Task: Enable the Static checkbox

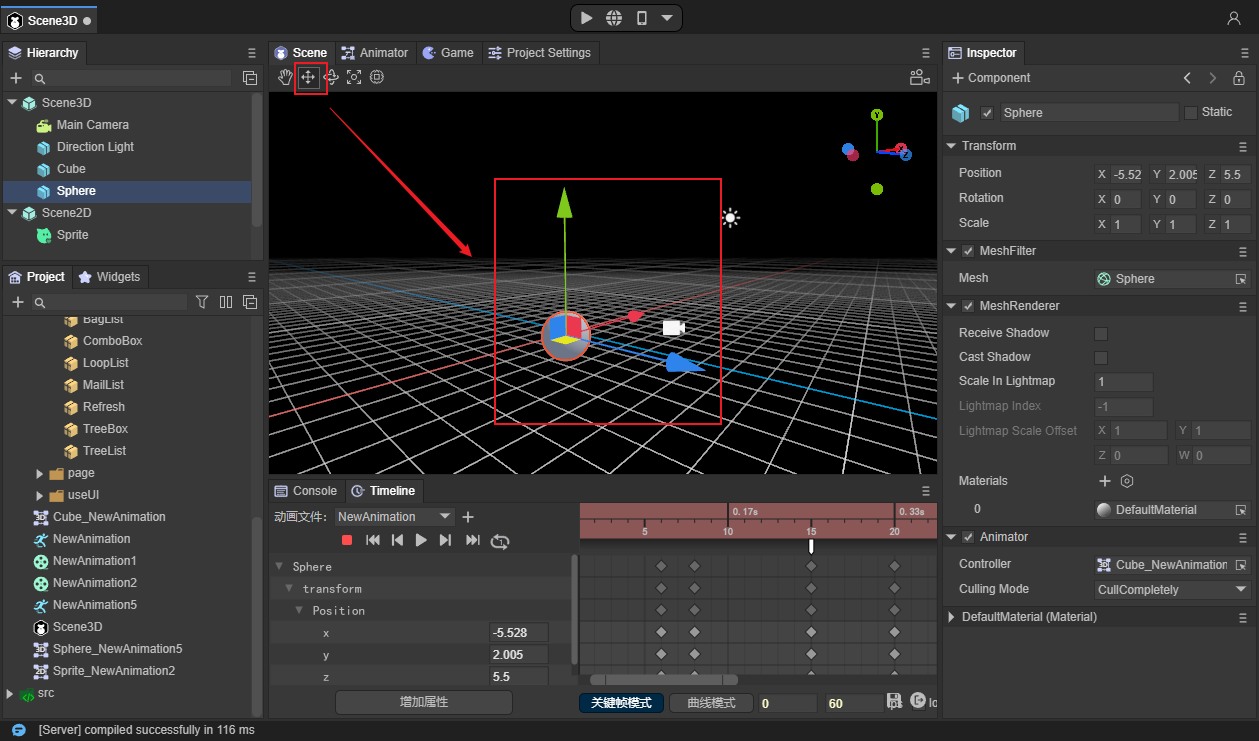Action: [x=1190, y=113]
